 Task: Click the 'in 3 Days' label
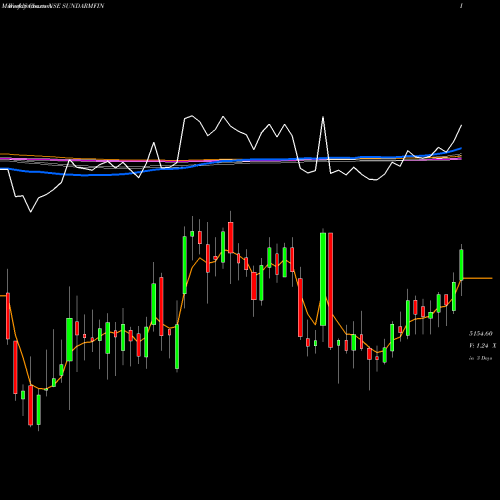click(x=481, y=358)
